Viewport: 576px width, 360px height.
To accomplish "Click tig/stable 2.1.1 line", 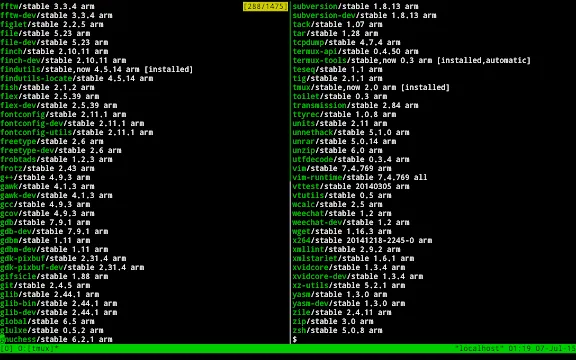I will 337,78.
